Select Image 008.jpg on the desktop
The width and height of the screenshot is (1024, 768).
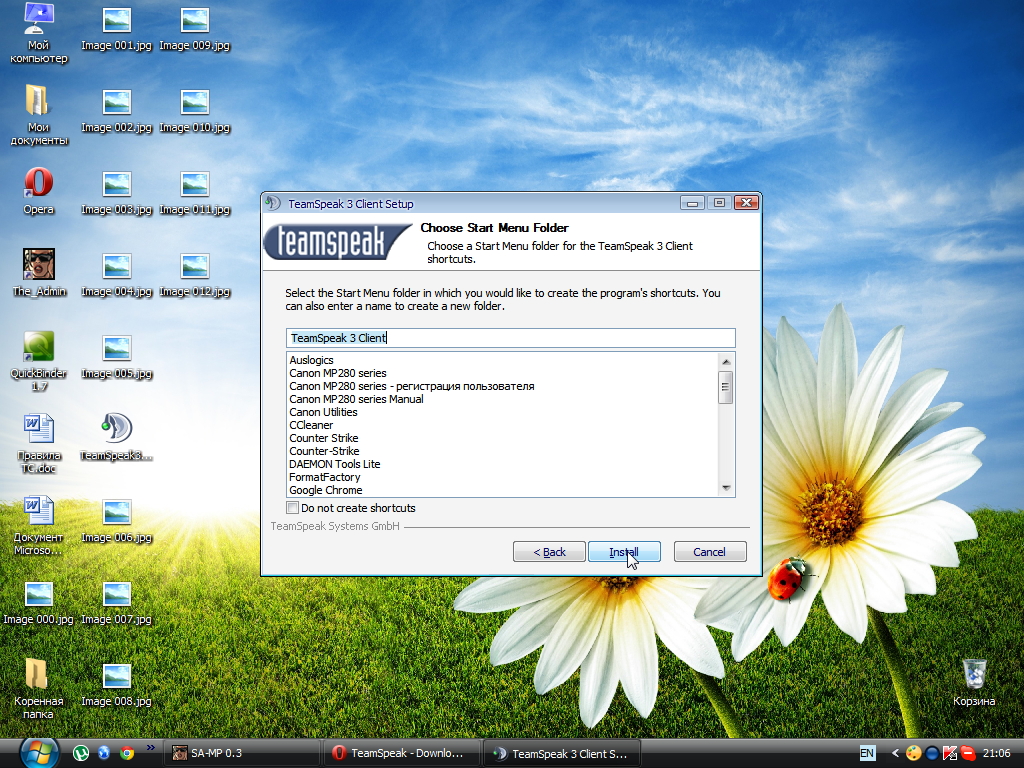pyautogui.click(x=116, y=684)
